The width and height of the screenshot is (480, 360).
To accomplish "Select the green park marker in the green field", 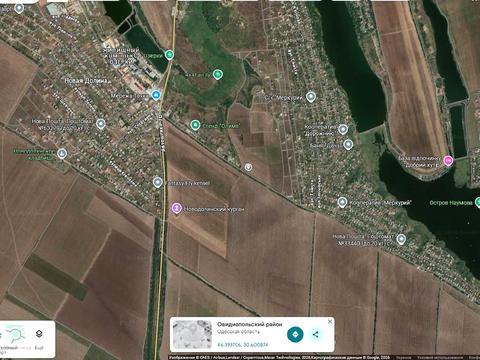I will pos(218,74).
